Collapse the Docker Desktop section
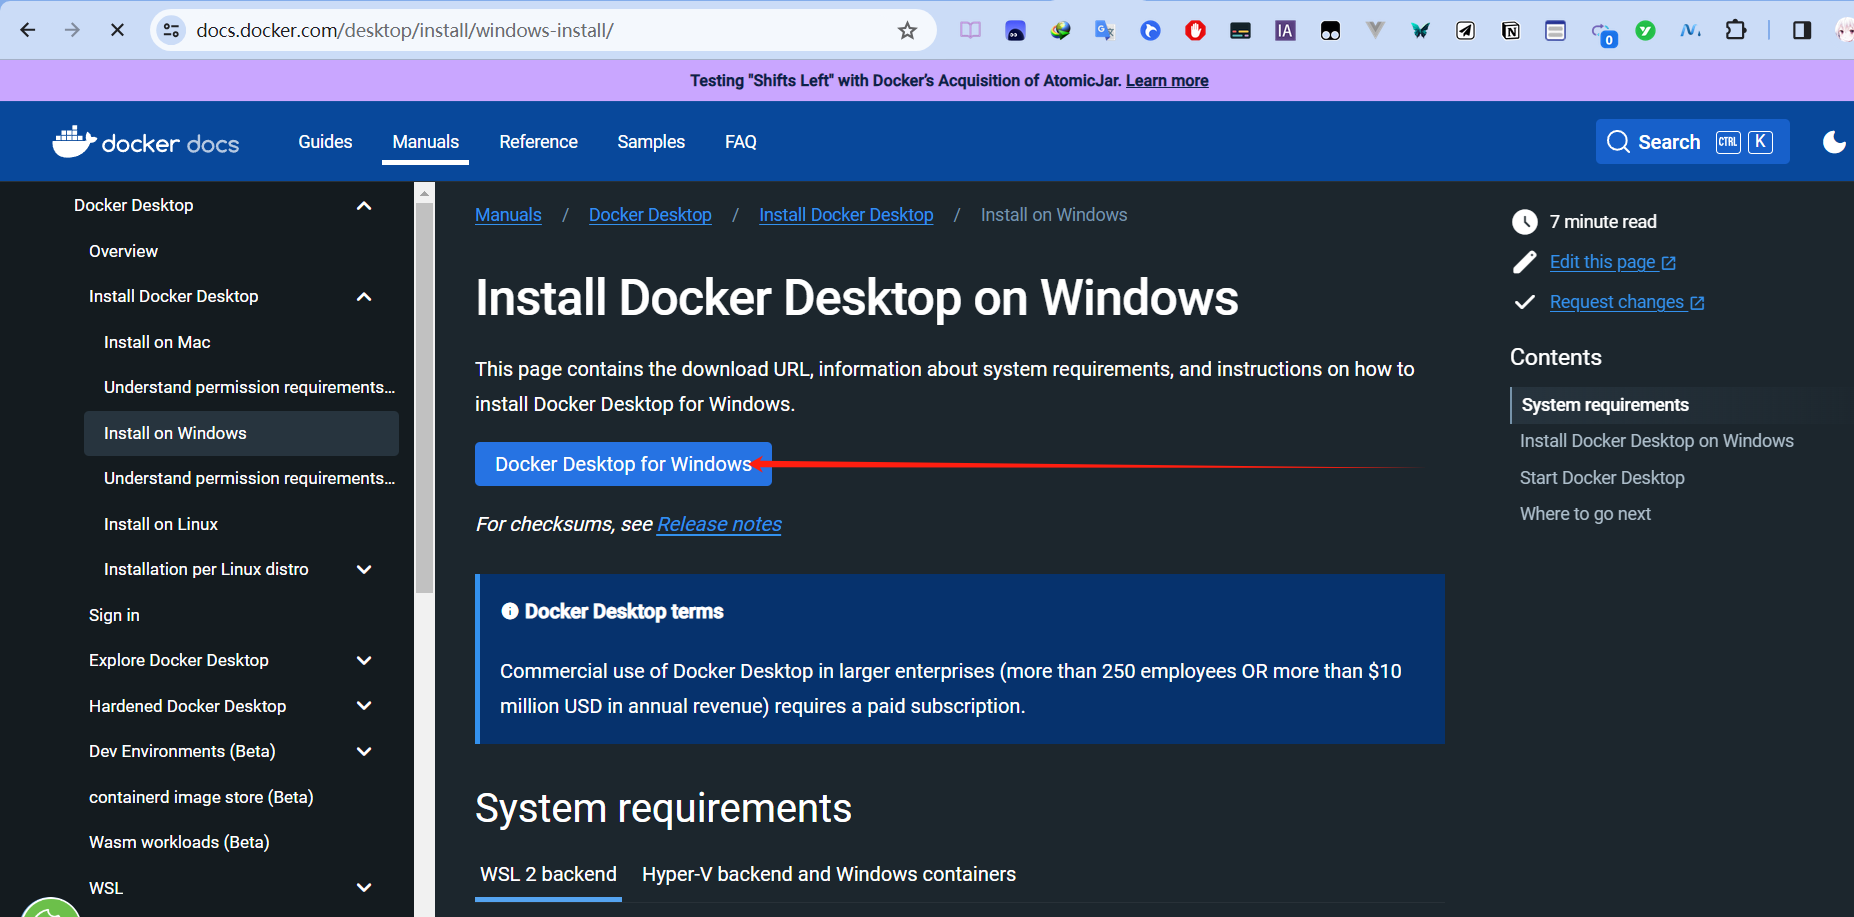Viewport: 1854px width, 917px height. [x=364, y=204]
